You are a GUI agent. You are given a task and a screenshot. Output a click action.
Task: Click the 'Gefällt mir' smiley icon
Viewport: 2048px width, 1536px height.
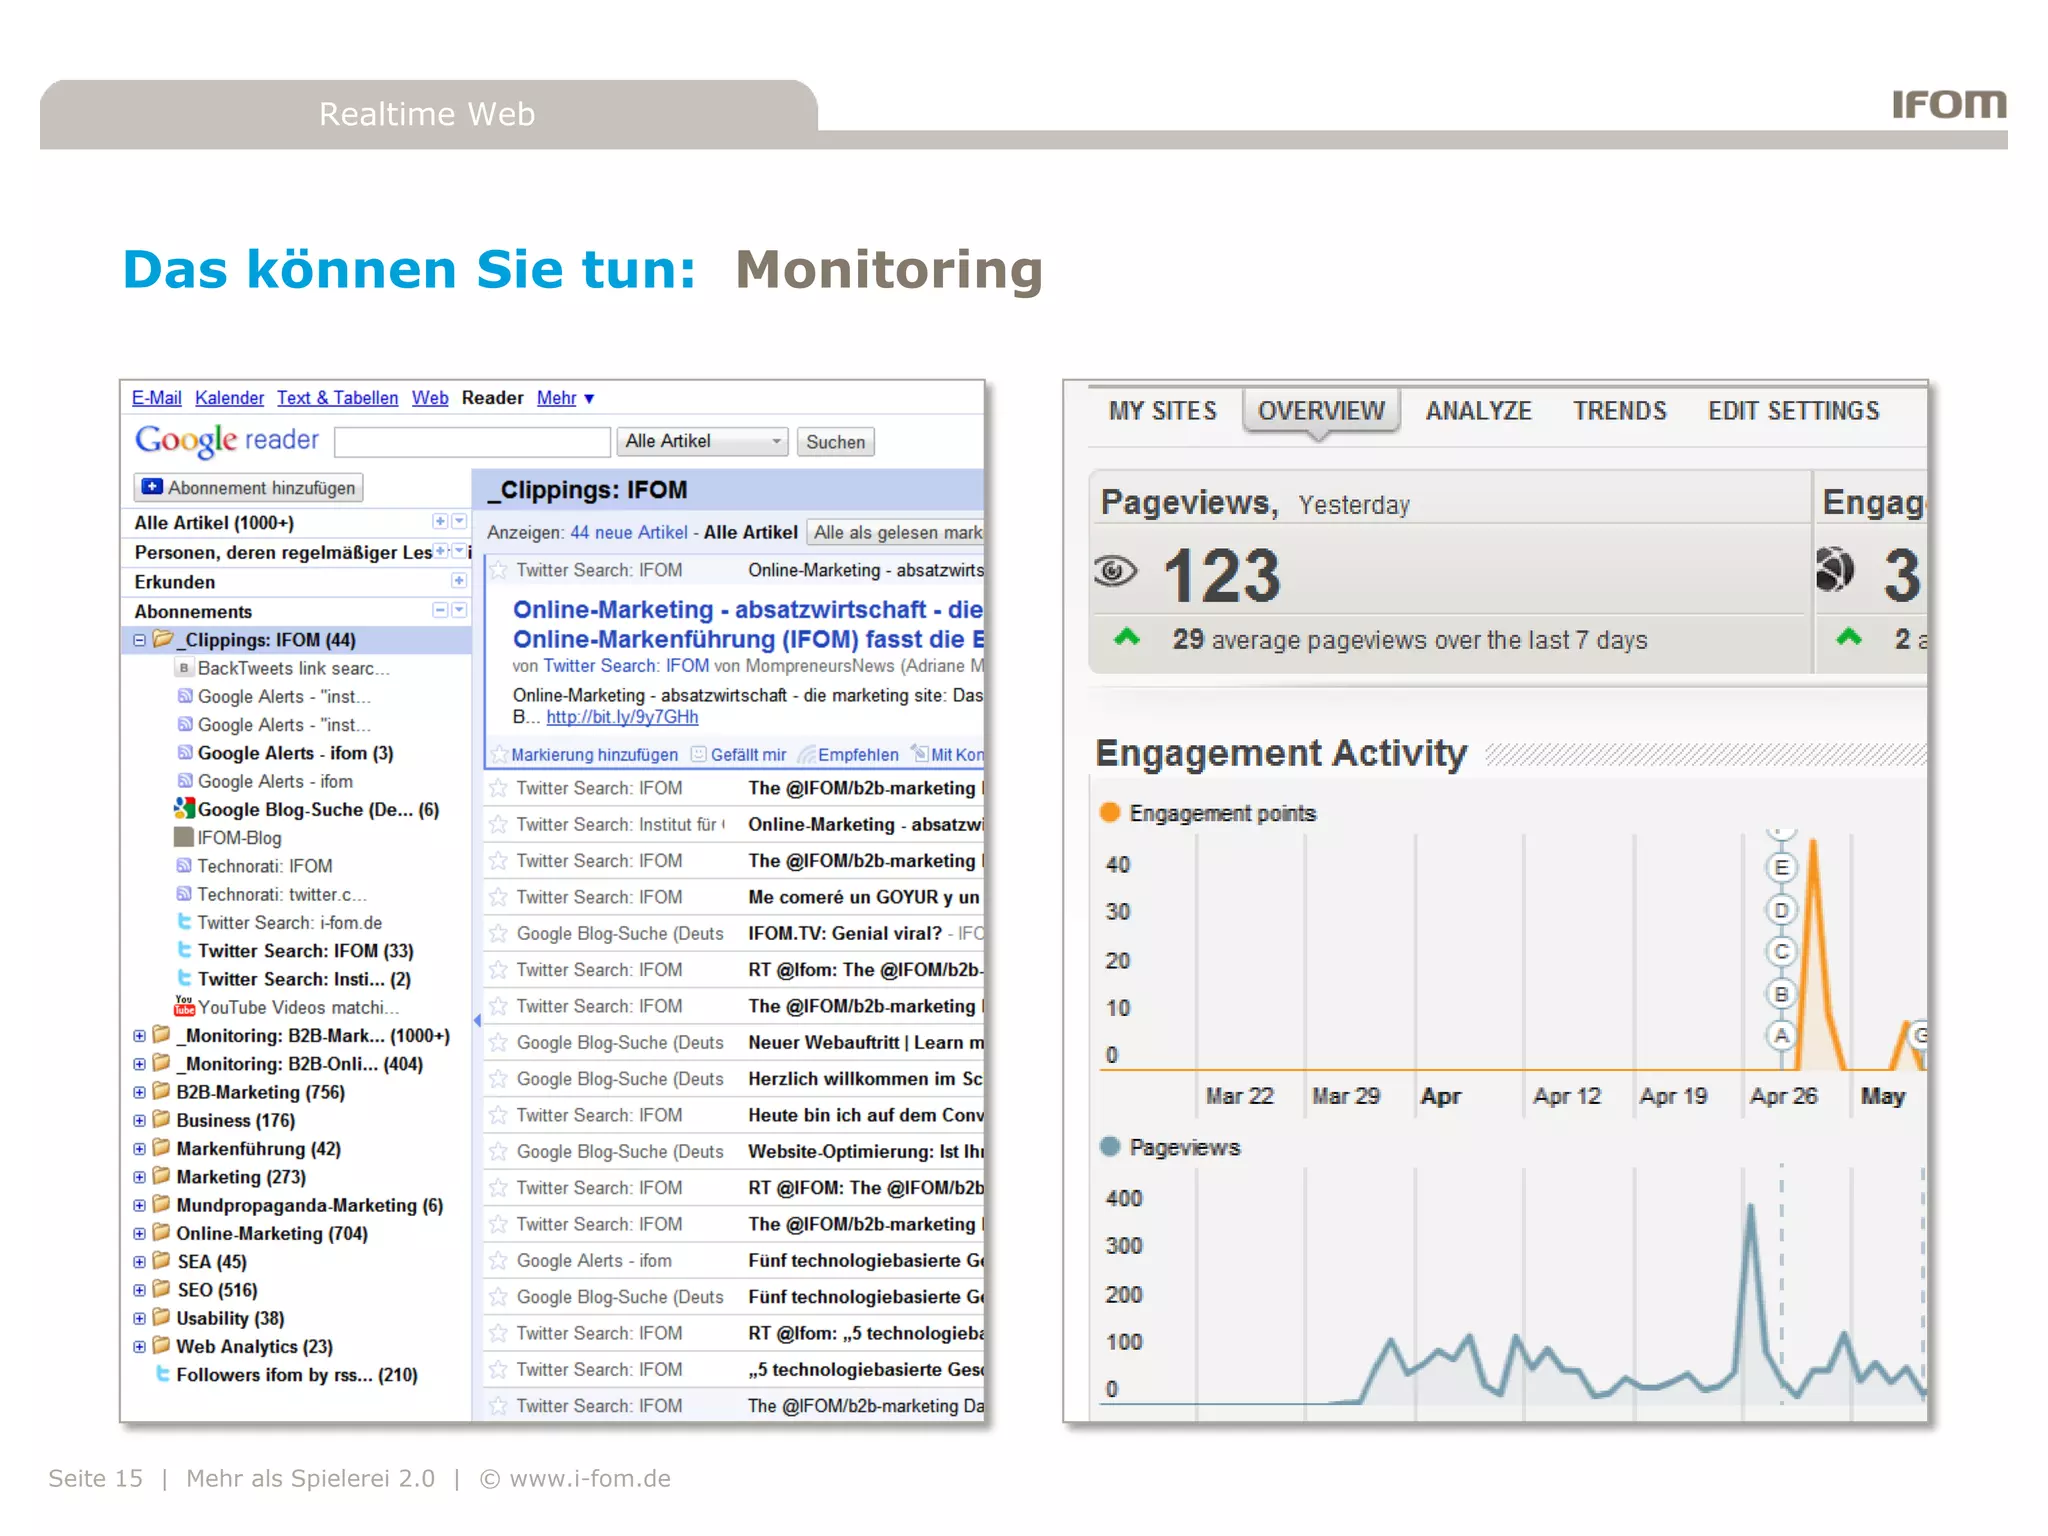699,754
